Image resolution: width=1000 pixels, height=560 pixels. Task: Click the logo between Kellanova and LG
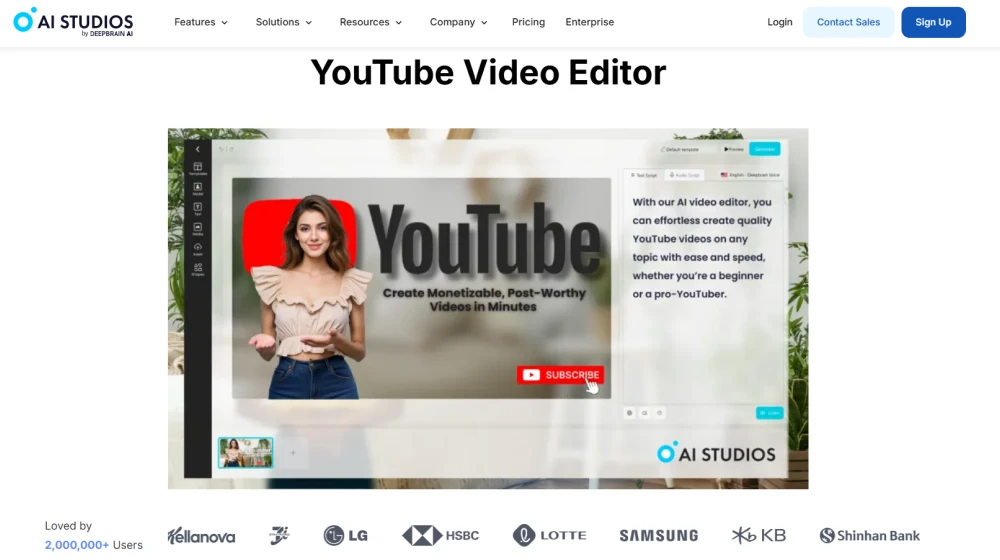279,536
